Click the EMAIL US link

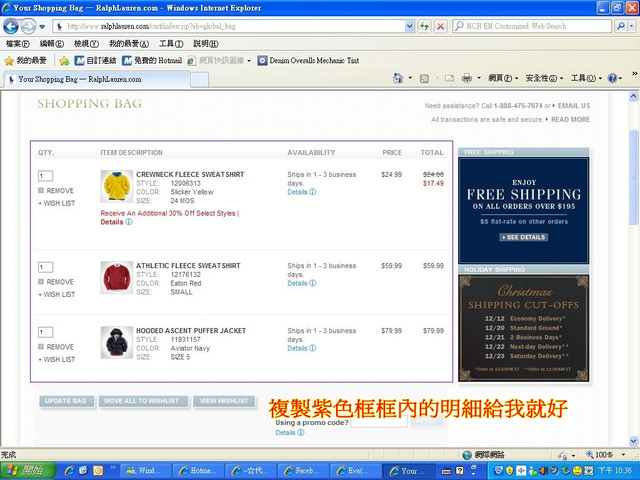point(574,106)
